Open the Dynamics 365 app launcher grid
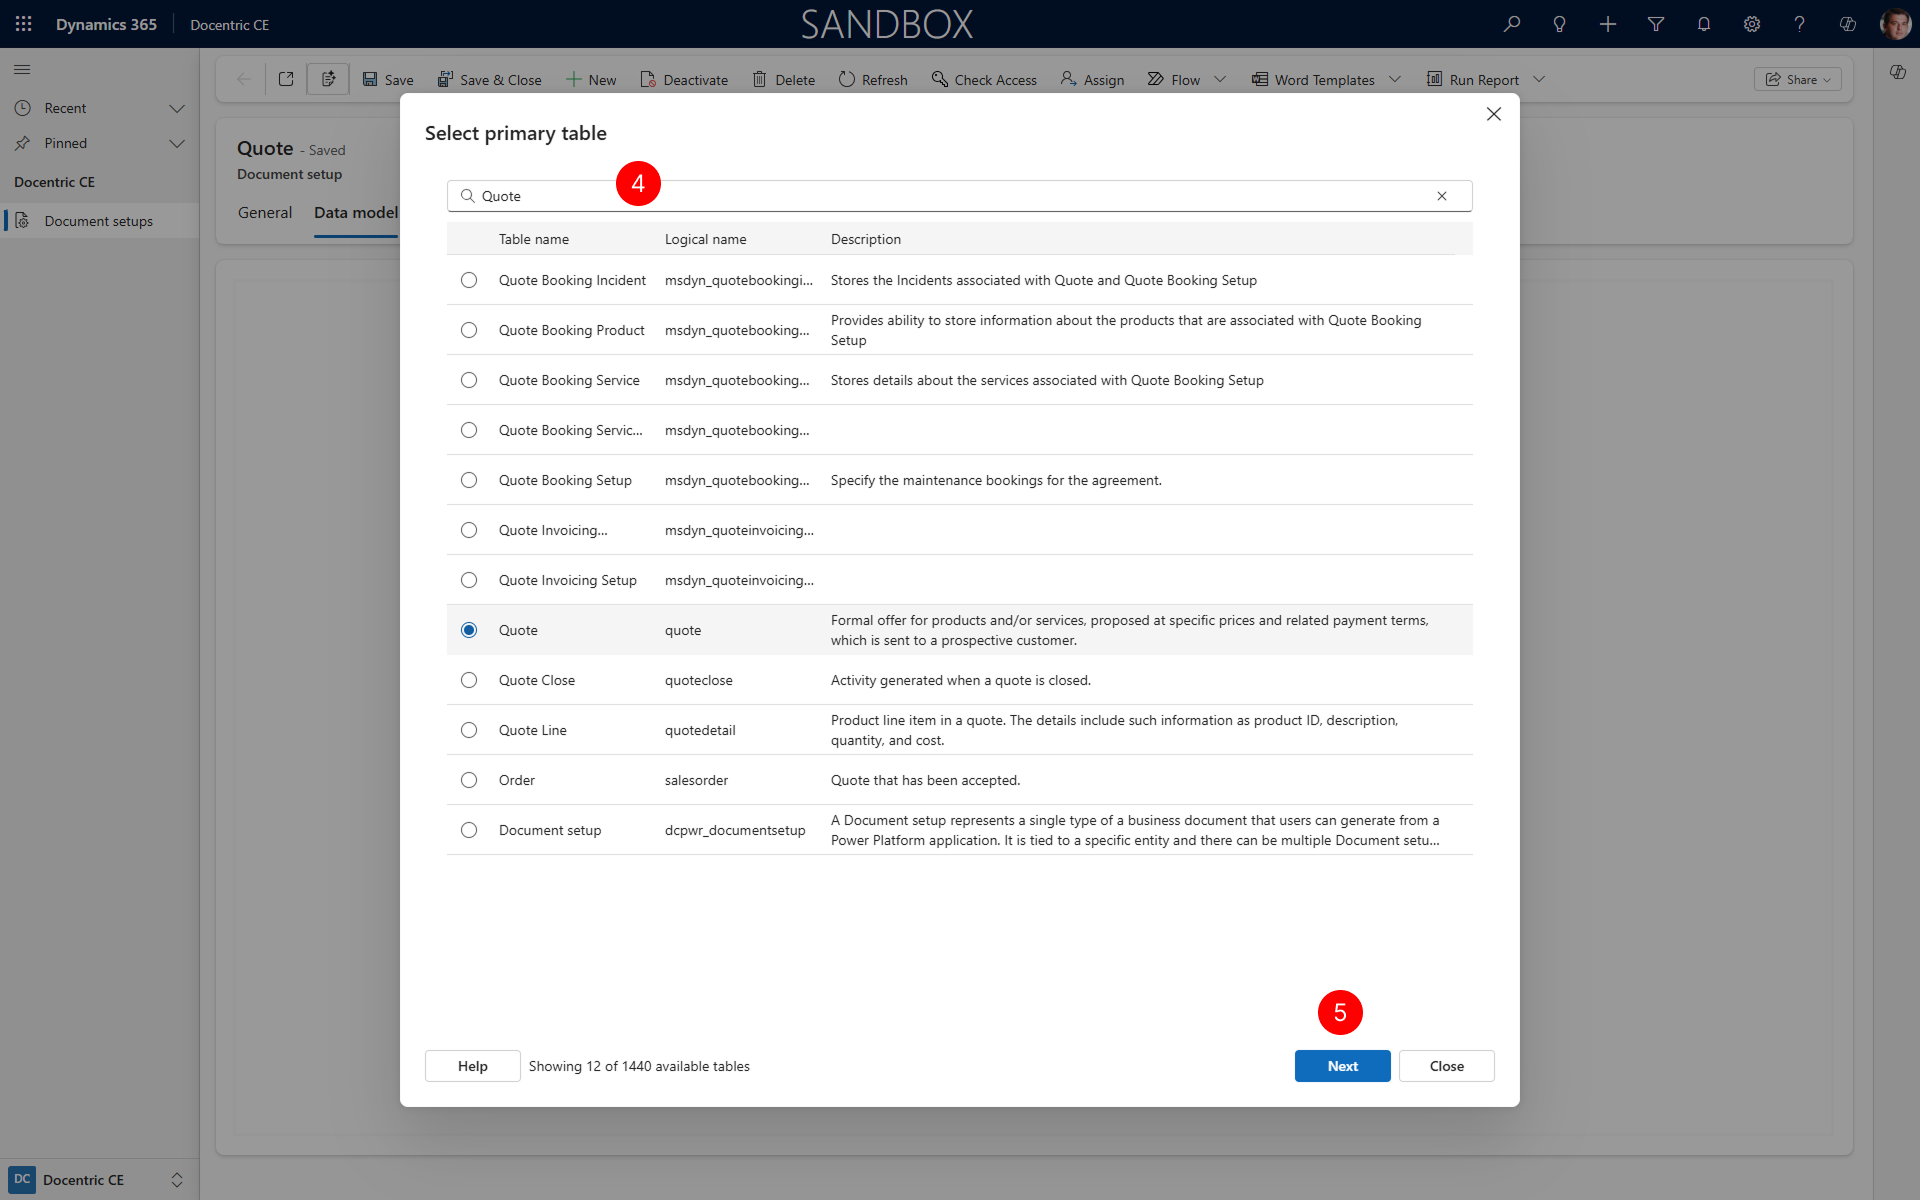Screen dimensions: 1920x1200 24,24
